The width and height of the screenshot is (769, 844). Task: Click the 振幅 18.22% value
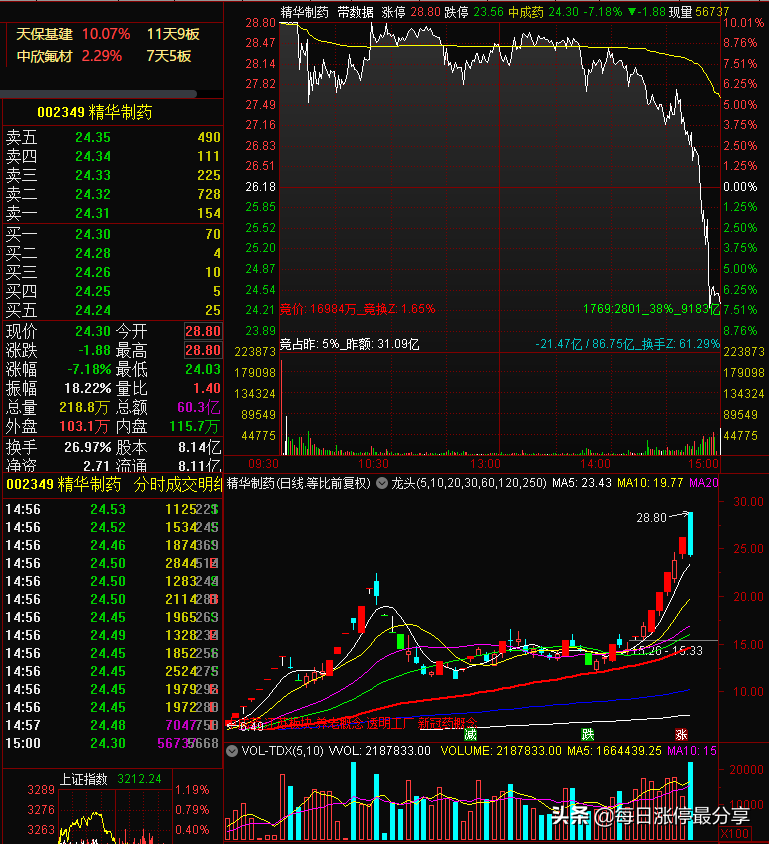click(88, 388)
